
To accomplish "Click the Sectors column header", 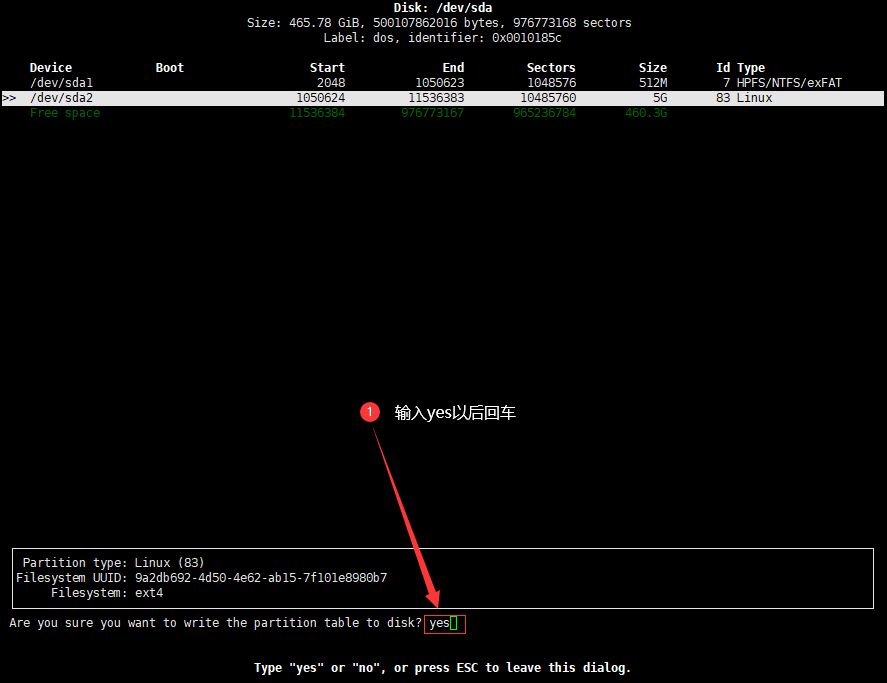I will [x=551, y=68].
